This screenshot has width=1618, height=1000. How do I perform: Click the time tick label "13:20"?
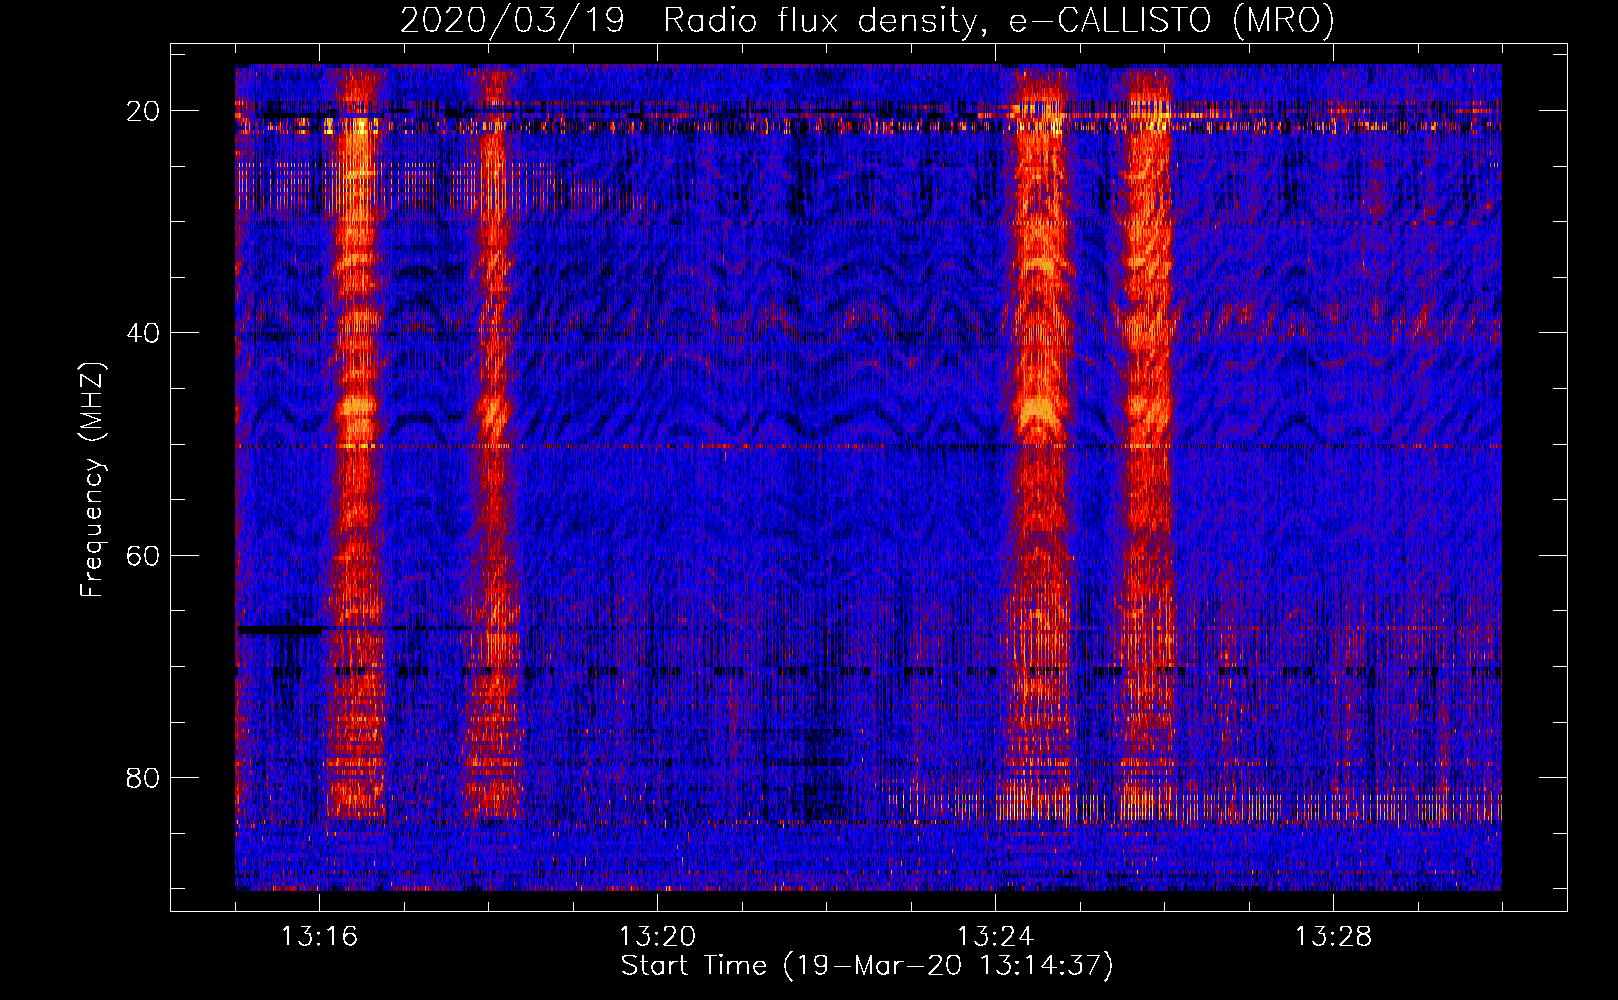click(657, 937)
